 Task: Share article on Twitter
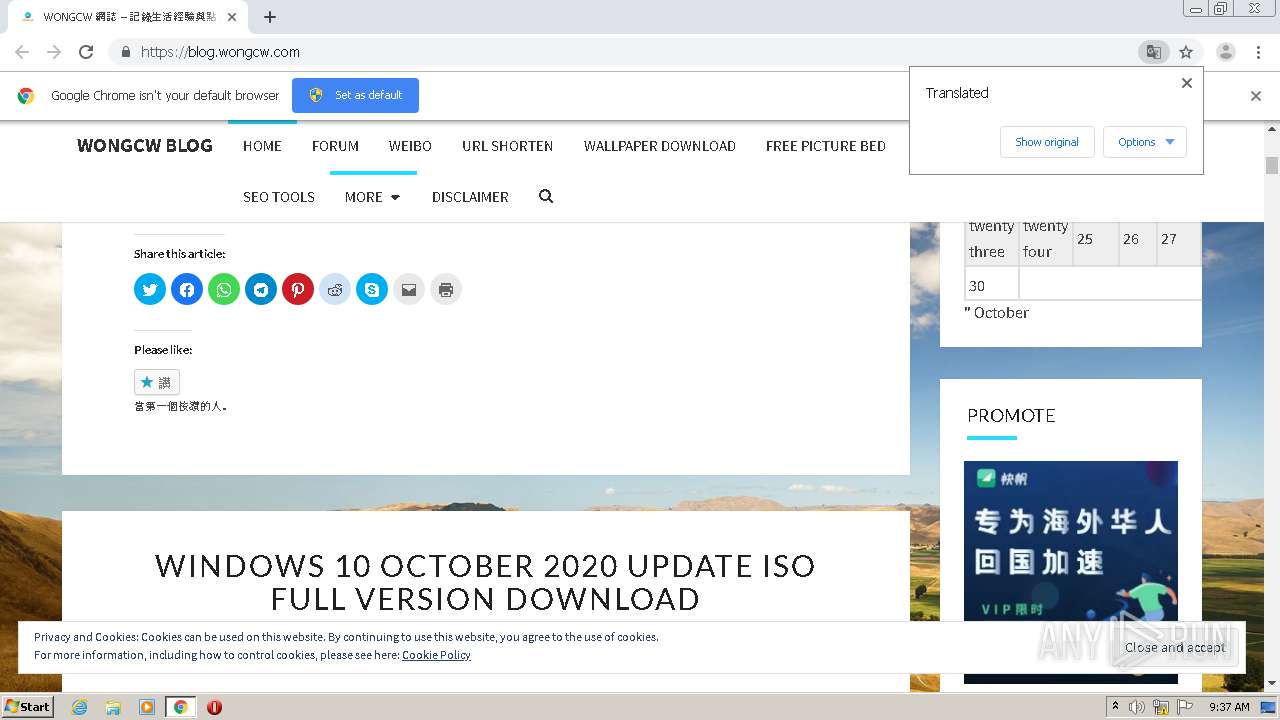click(150, 290)
